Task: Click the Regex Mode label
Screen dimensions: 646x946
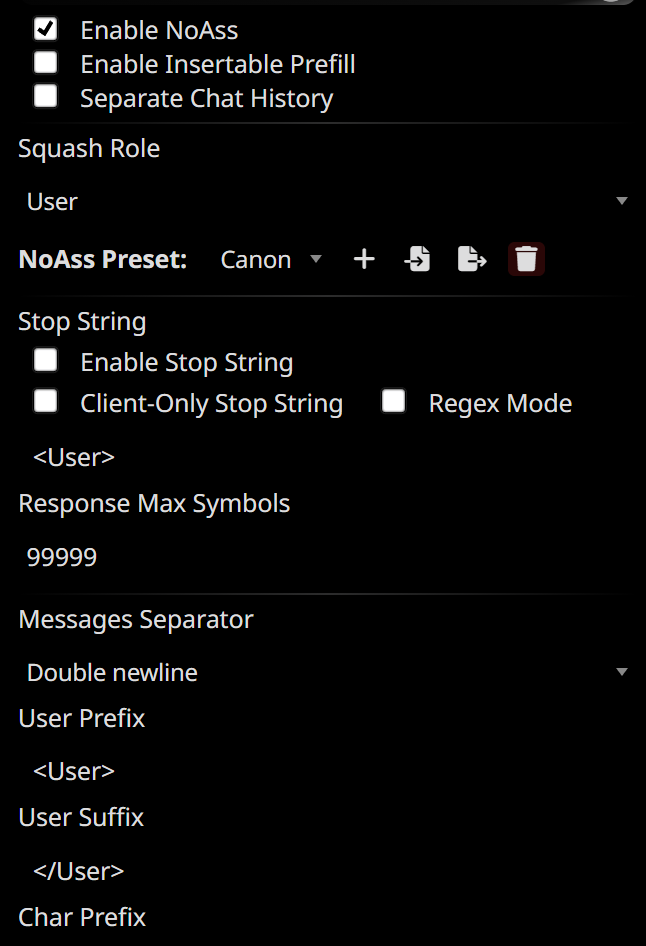Action: [500, 403]
